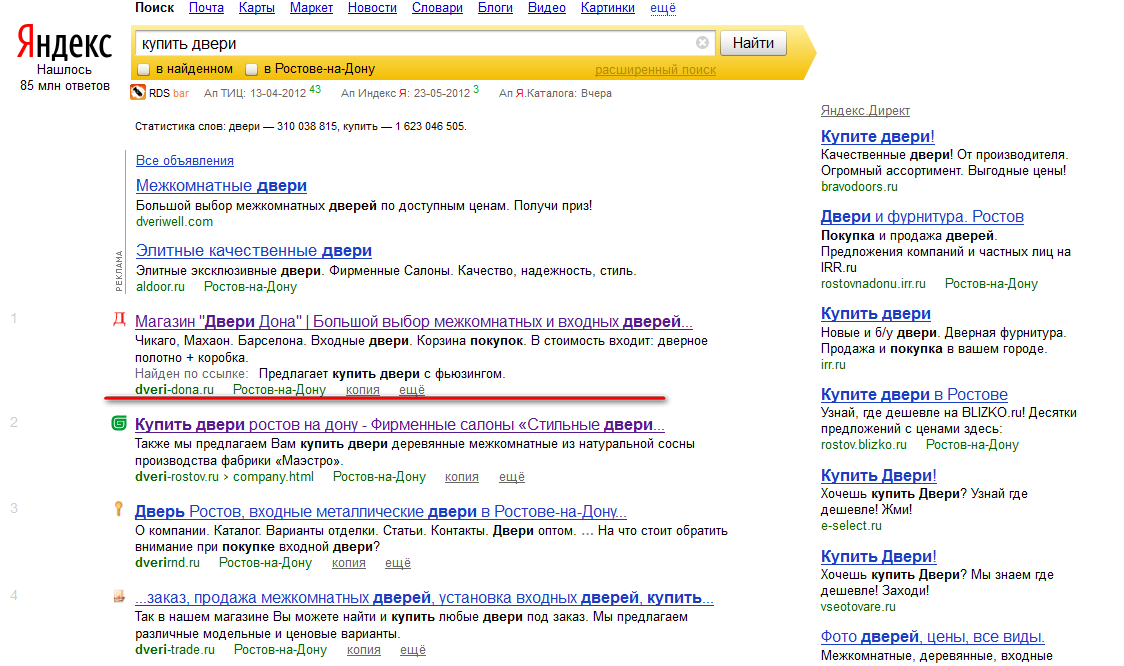Tick the 'в найденном' checkbox
This screenshot has width=1124, height=666.
click(x=143, y=70)
